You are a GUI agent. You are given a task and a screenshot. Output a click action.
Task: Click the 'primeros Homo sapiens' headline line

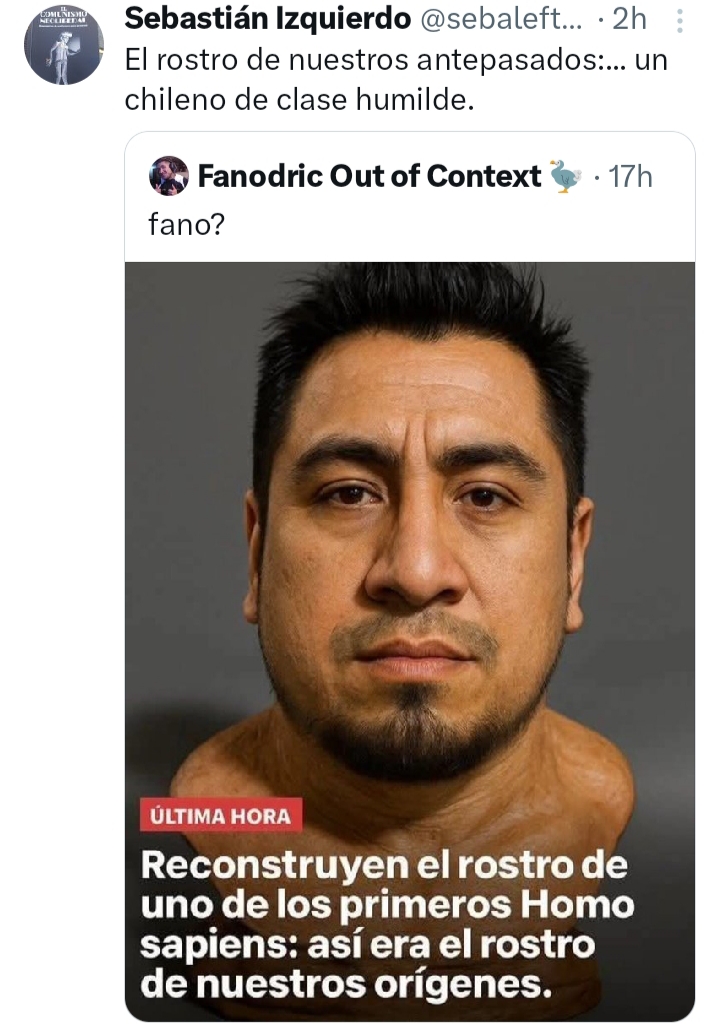coord(387,905)
